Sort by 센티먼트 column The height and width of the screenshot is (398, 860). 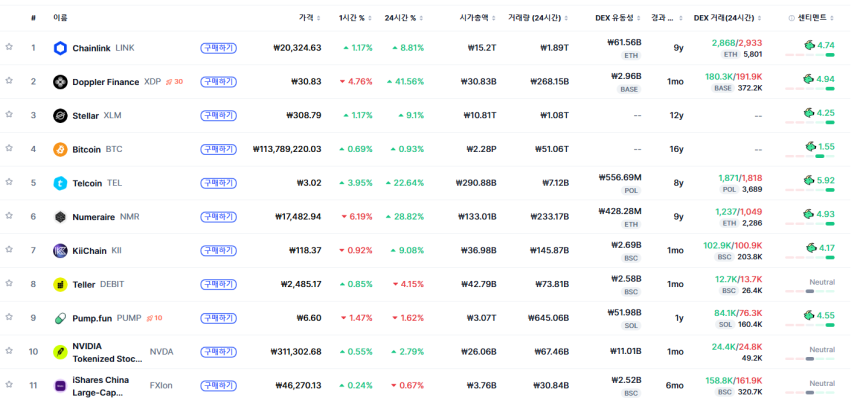pos(816,18)
